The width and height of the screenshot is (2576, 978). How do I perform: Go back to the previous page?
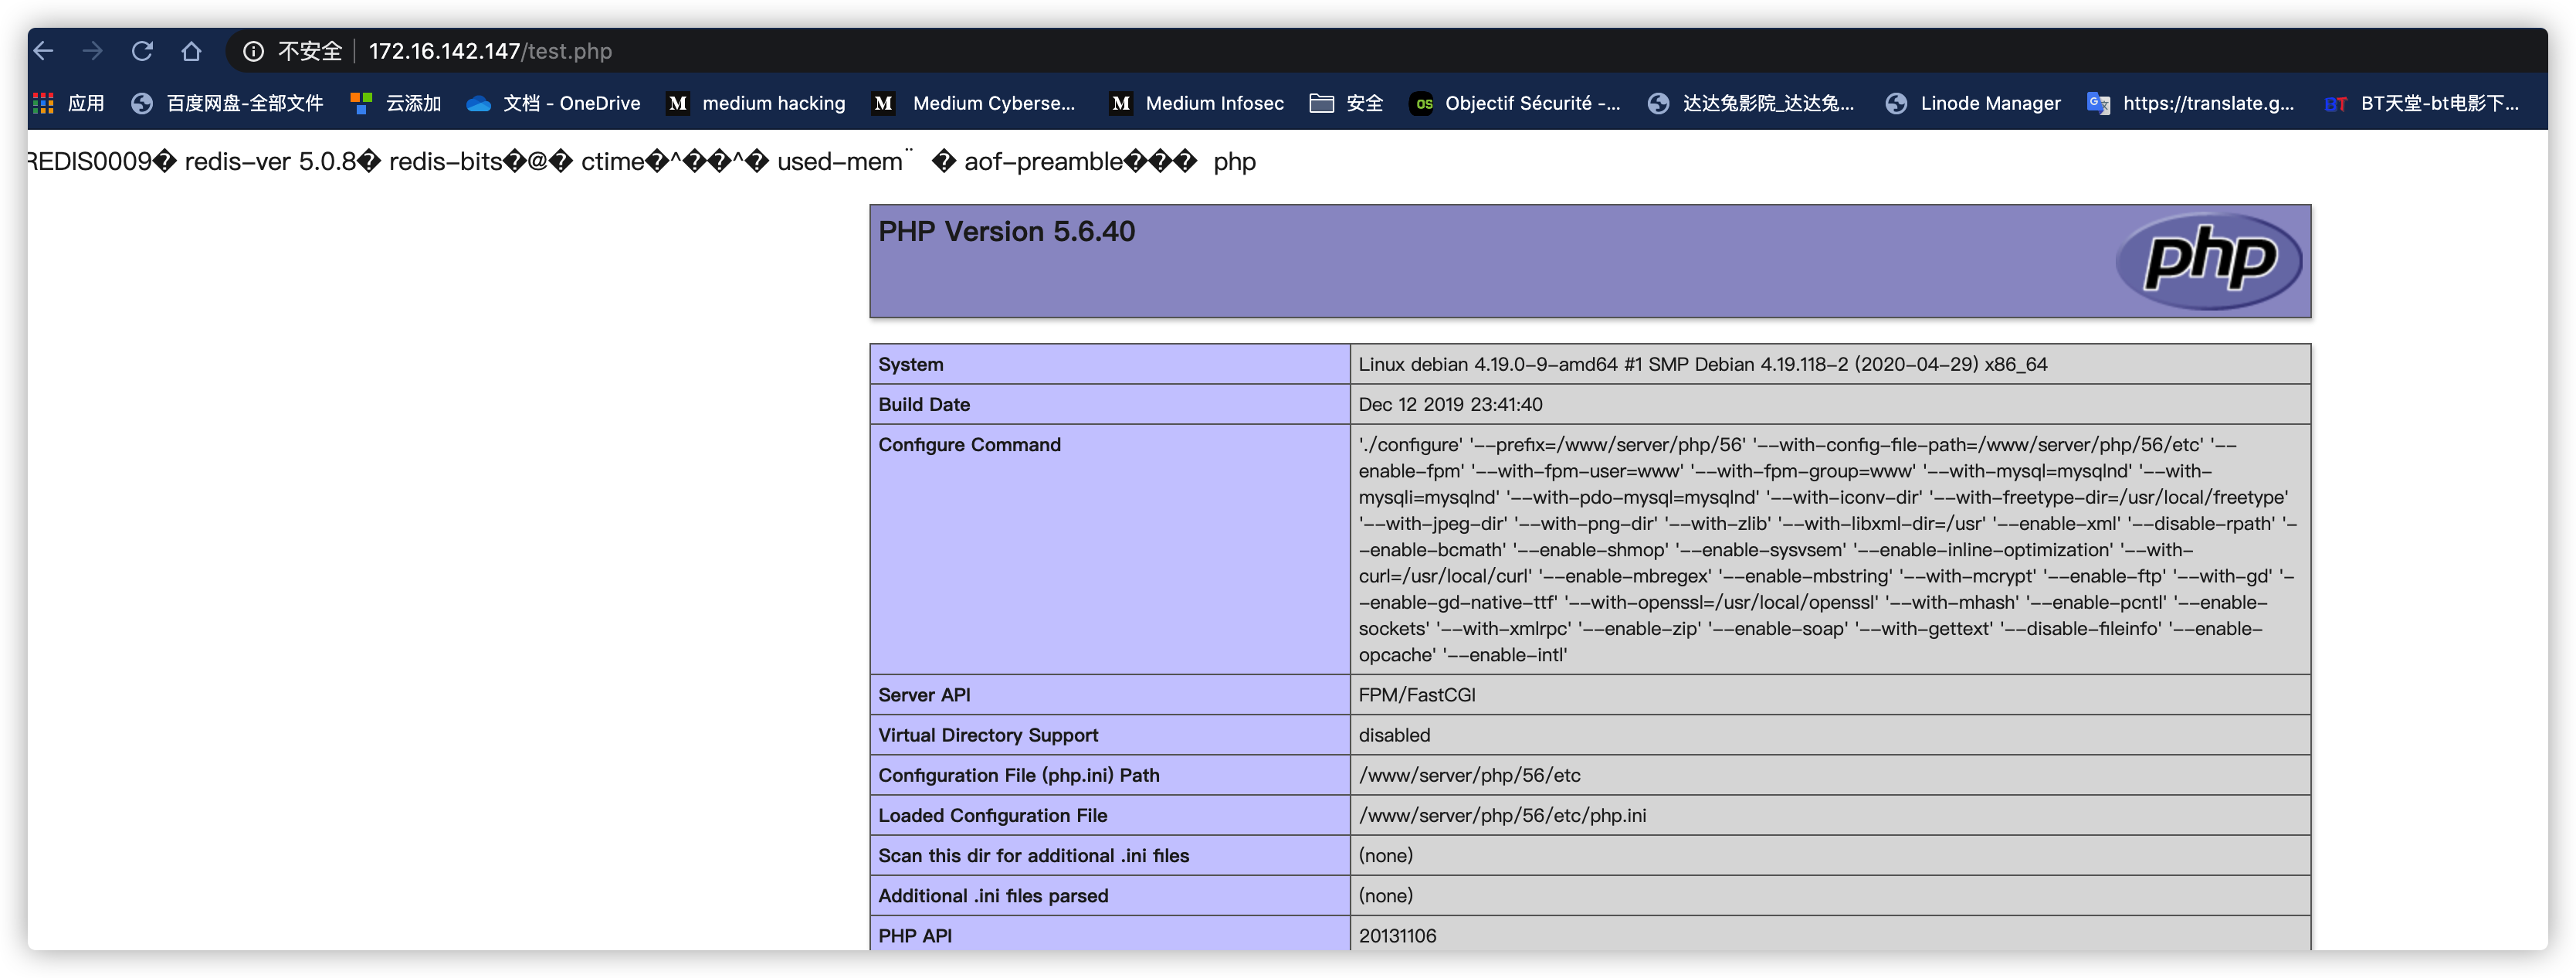click(x=43, y=51)
